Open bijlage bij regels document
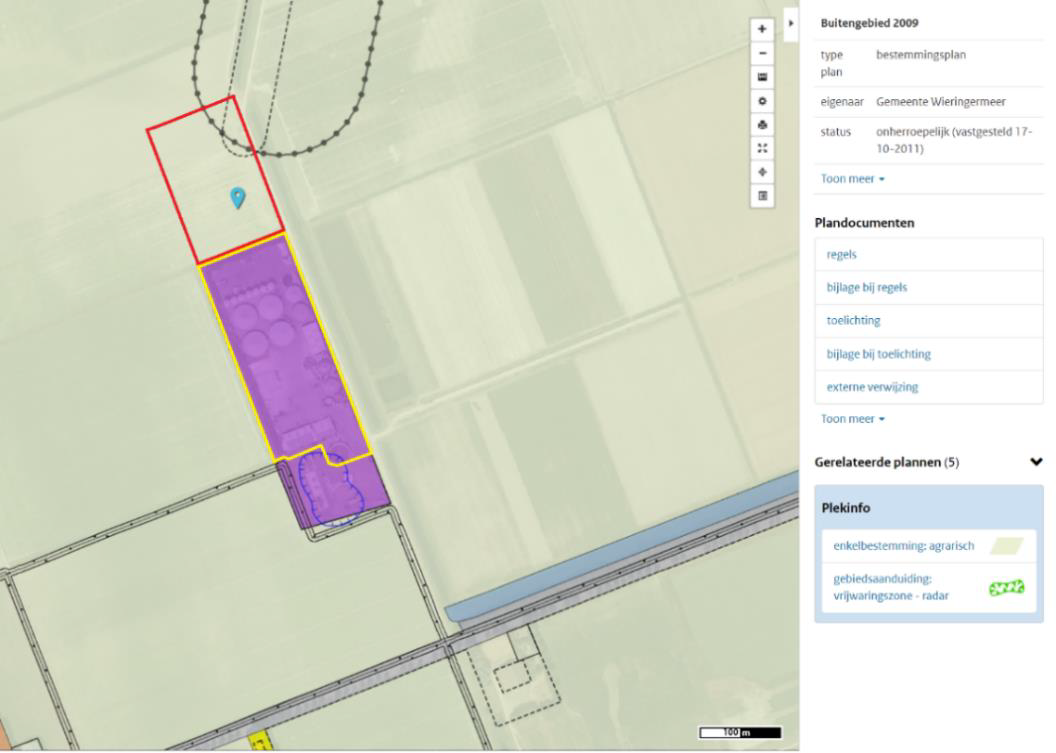 click(867, 288)
